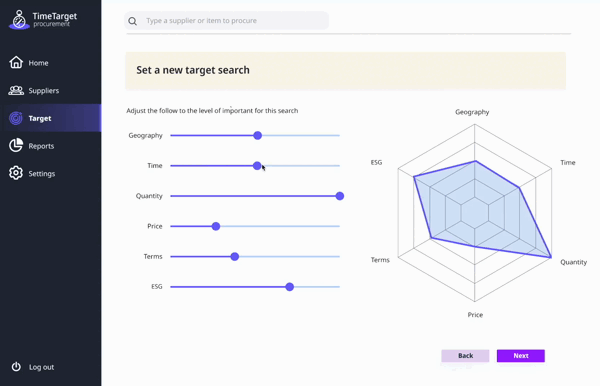600x386 pixels.
Task: Click the Terms slider thumb
Action: coord(235,256)
